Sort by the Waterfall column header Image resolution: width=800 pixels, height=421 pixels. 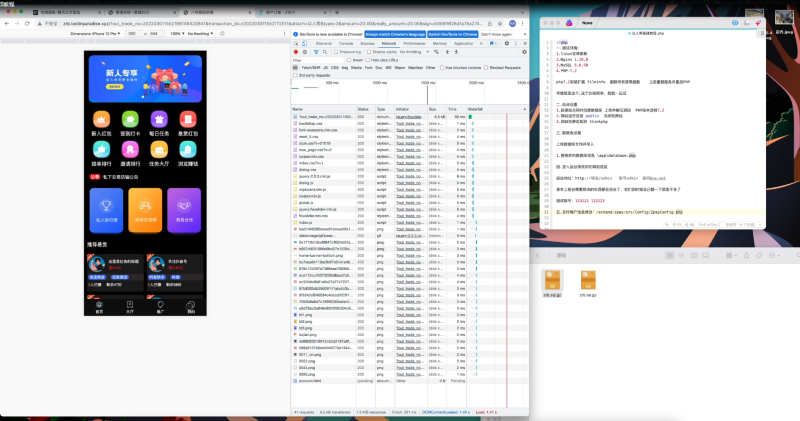click(x=496, y=109)
